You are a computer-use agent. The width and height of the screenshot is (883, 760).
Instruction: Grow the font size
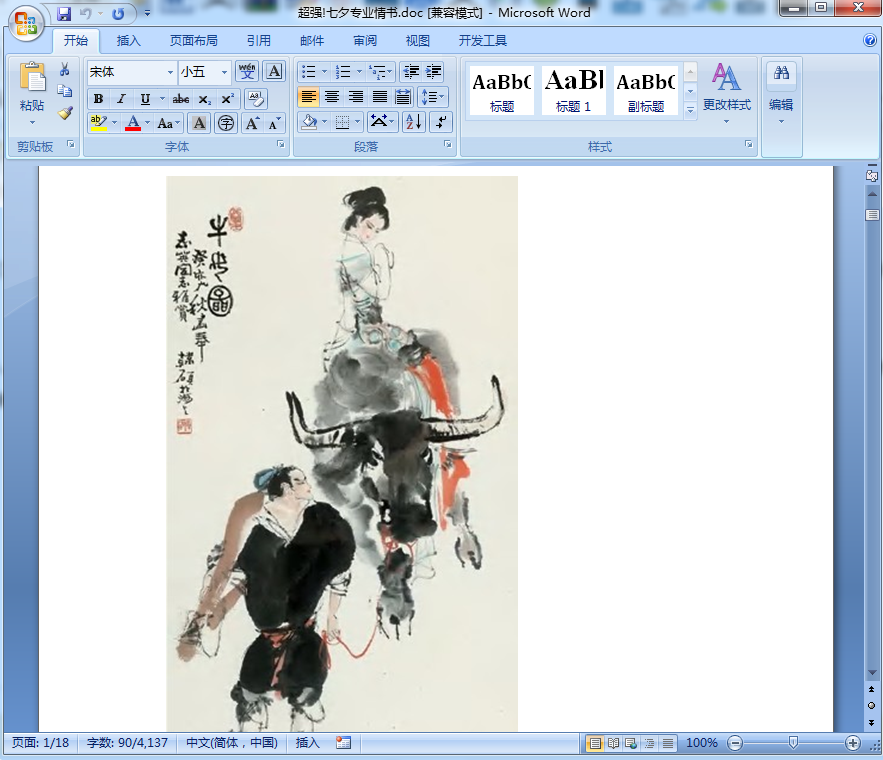(x=252, y=123)
